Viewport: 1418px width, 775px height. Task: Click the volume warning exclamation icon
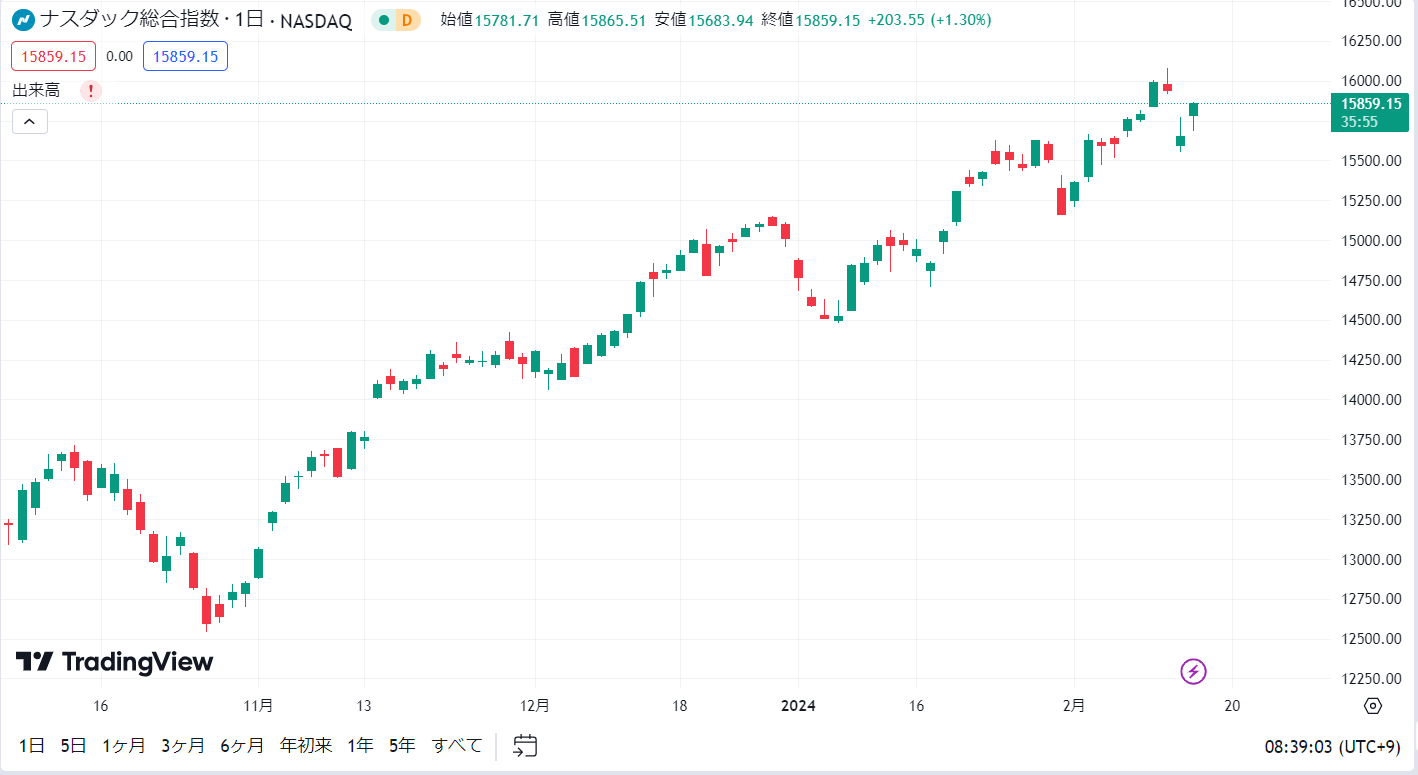coord(91,91)
